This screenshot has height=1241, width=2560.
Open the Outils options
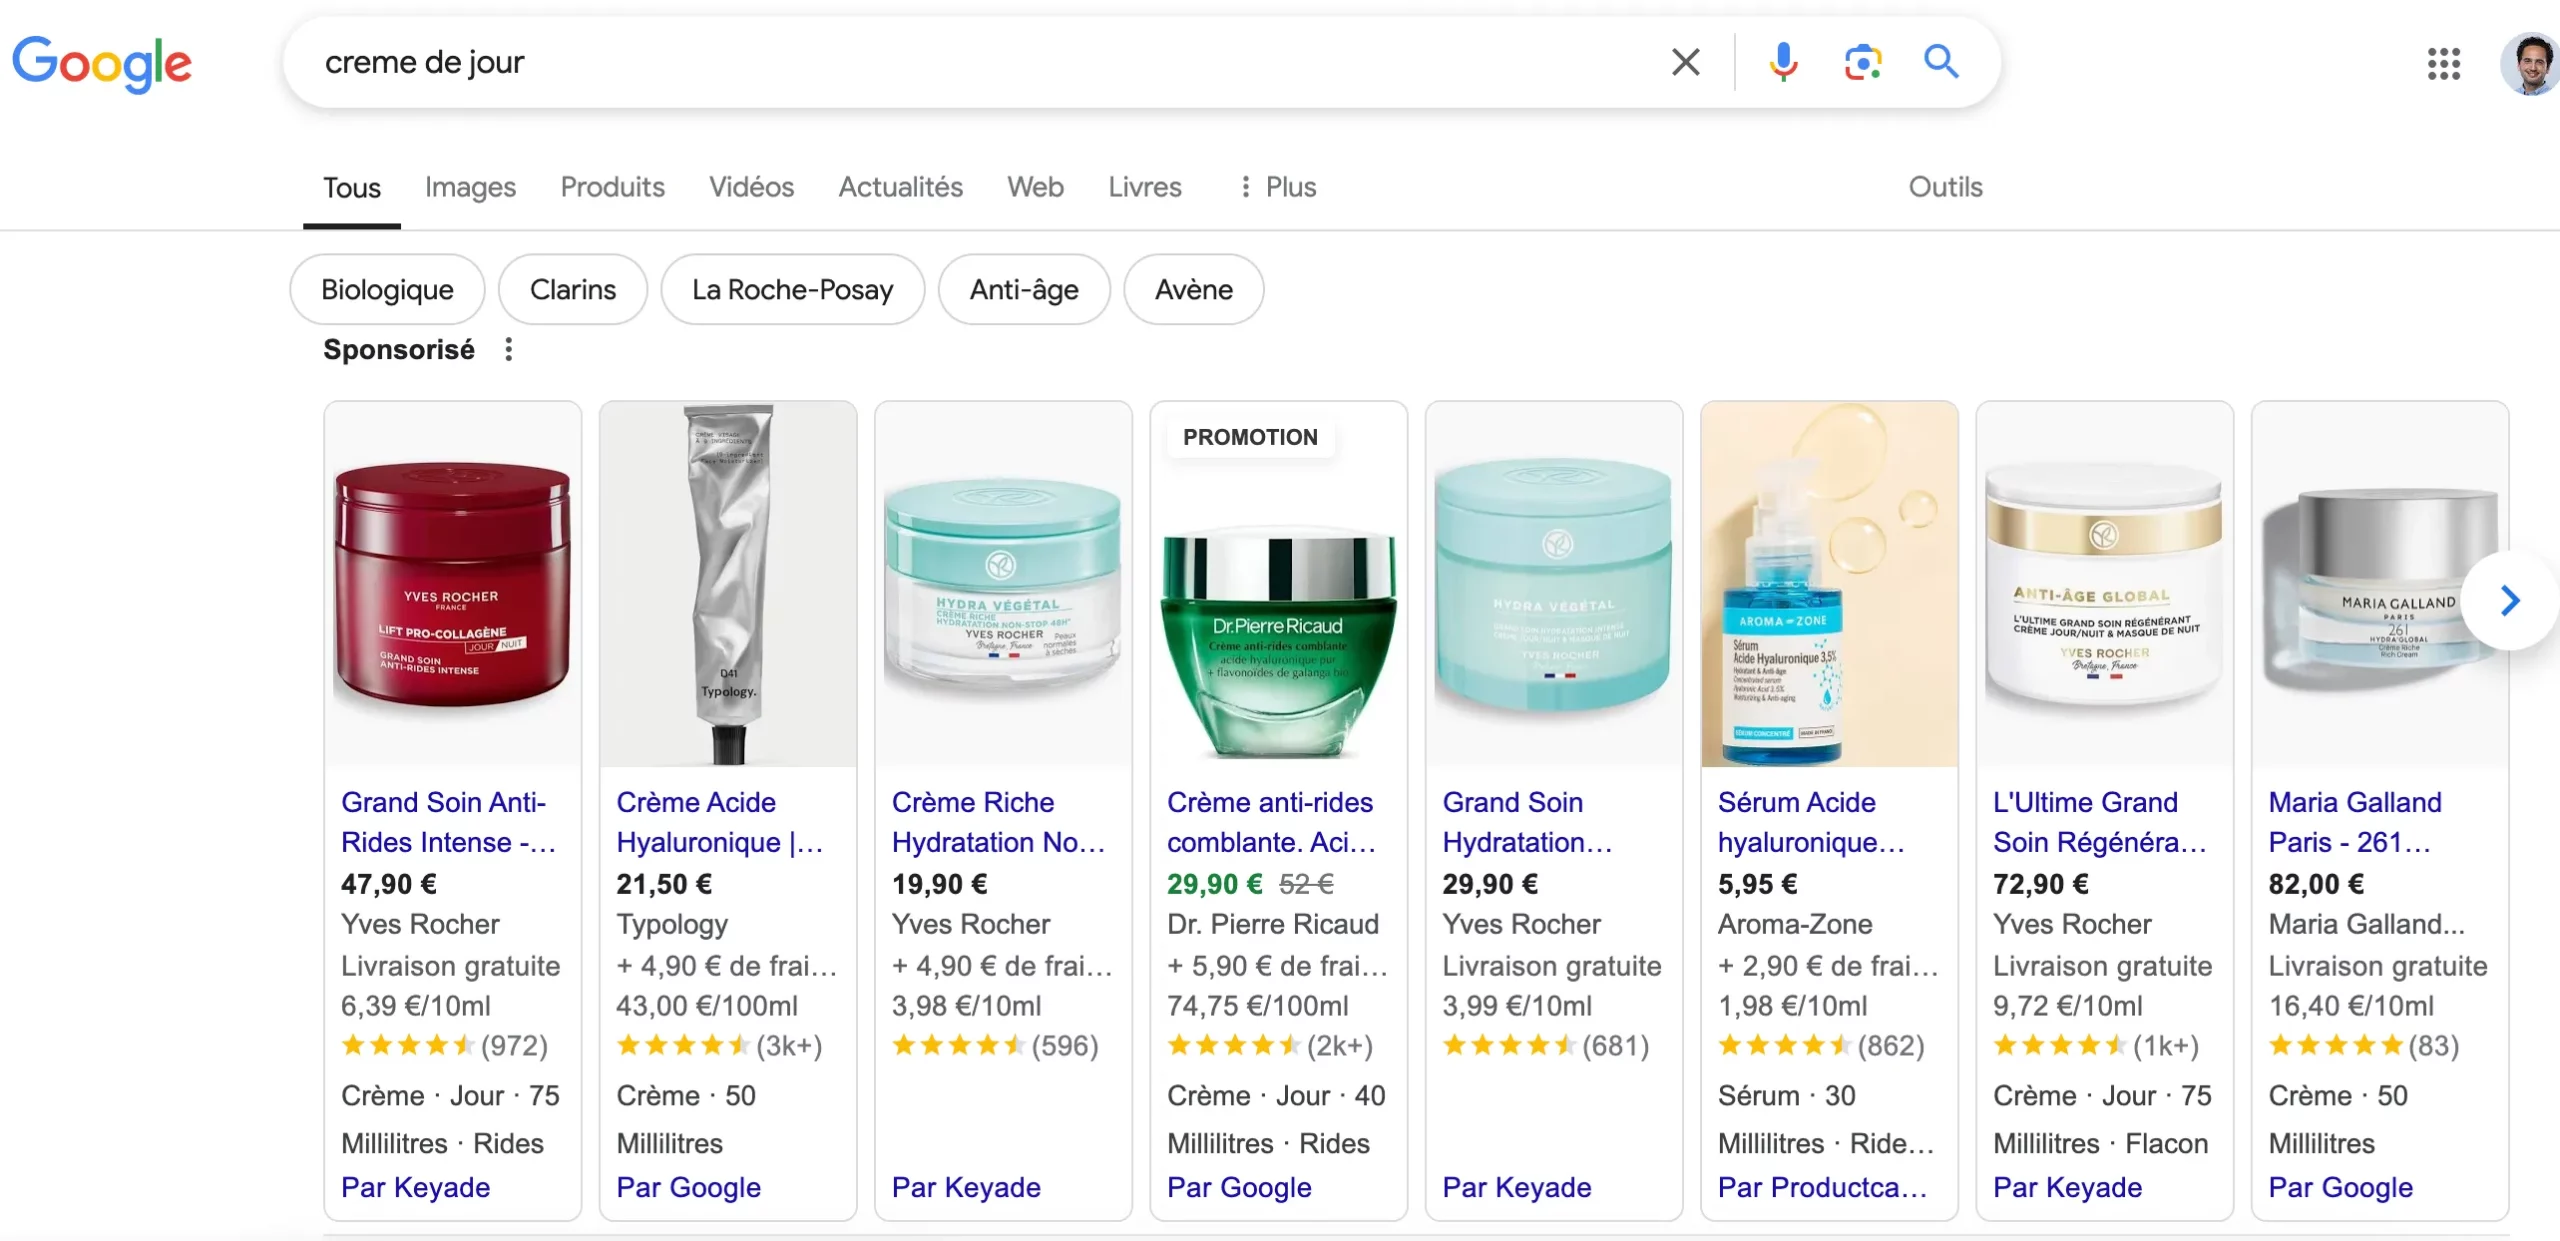(1945, 187)
